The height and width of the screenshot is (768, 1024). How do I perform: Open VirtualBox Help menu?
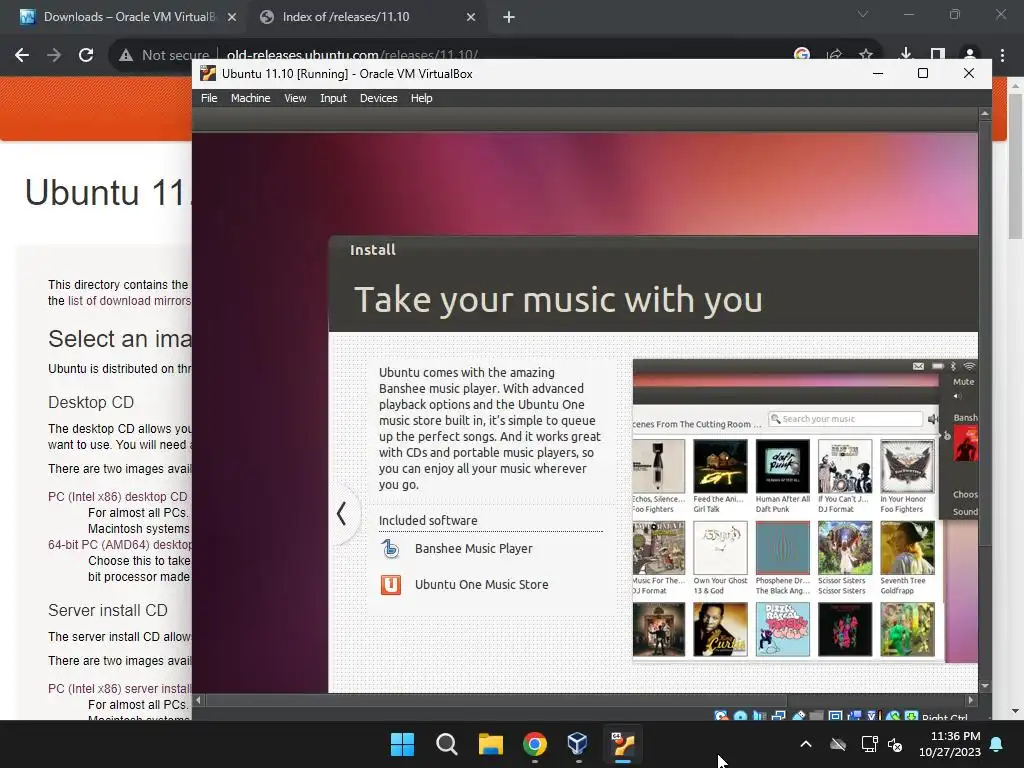(421, 98)
